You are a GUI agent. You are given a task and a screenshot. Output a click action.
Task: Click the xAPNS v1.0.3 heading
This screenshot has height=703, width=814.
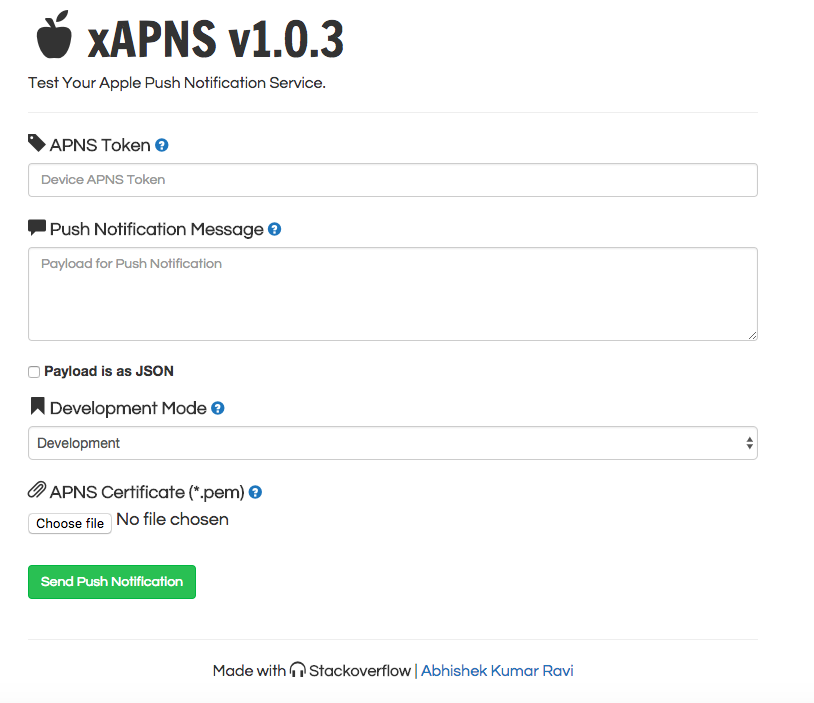pyautogui.click(x=215, y=38)
